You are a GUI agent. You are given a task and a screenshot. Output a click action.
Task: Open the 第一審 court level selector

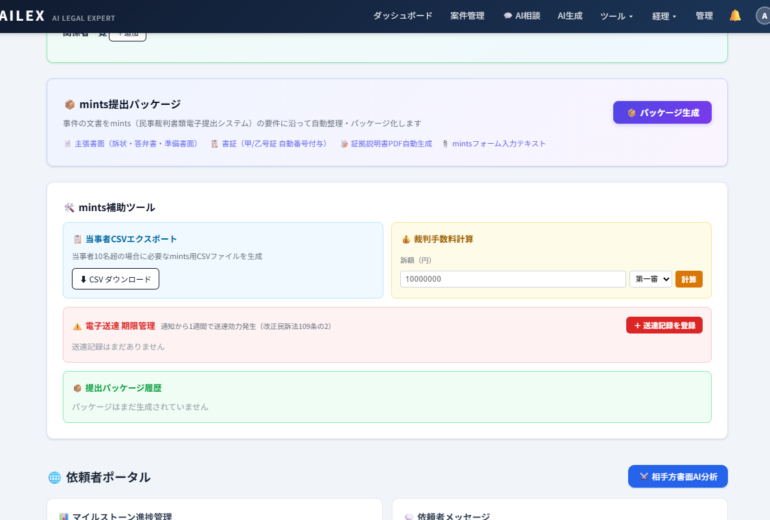(650, 279)
